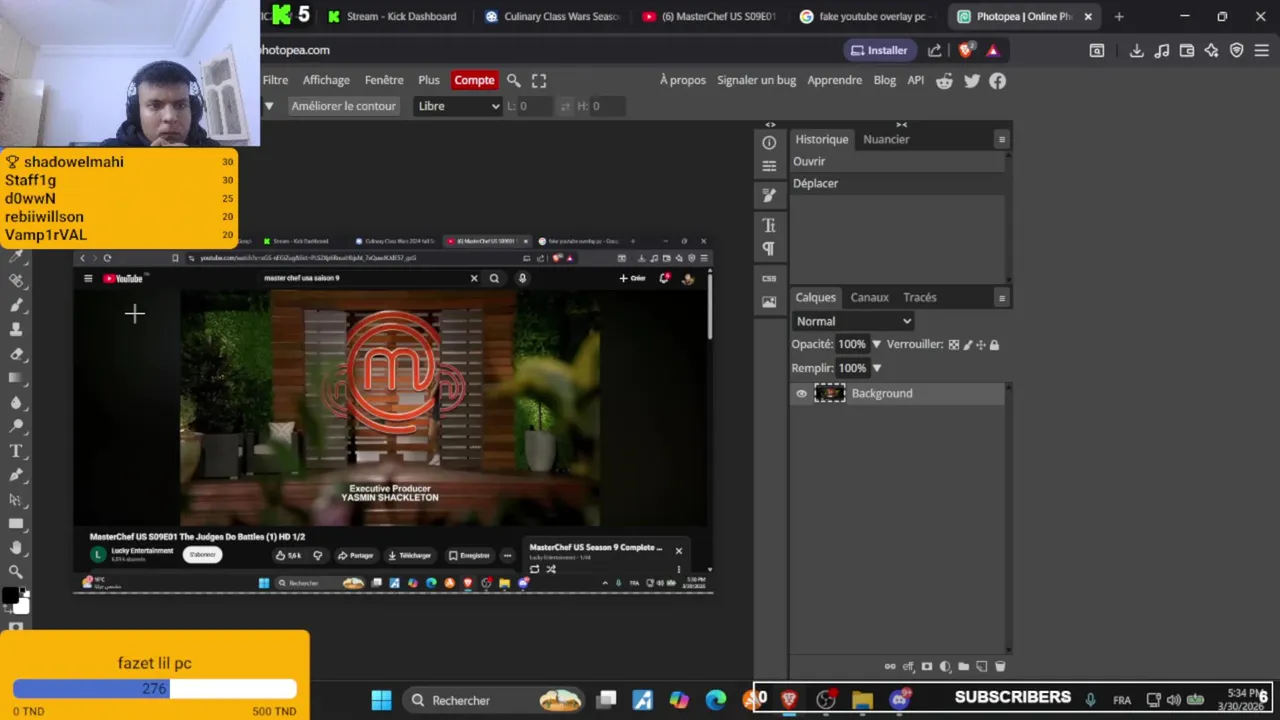Select the Path Selection tool
Viewport: 1280px width, 720px height.
click(16, 499)
